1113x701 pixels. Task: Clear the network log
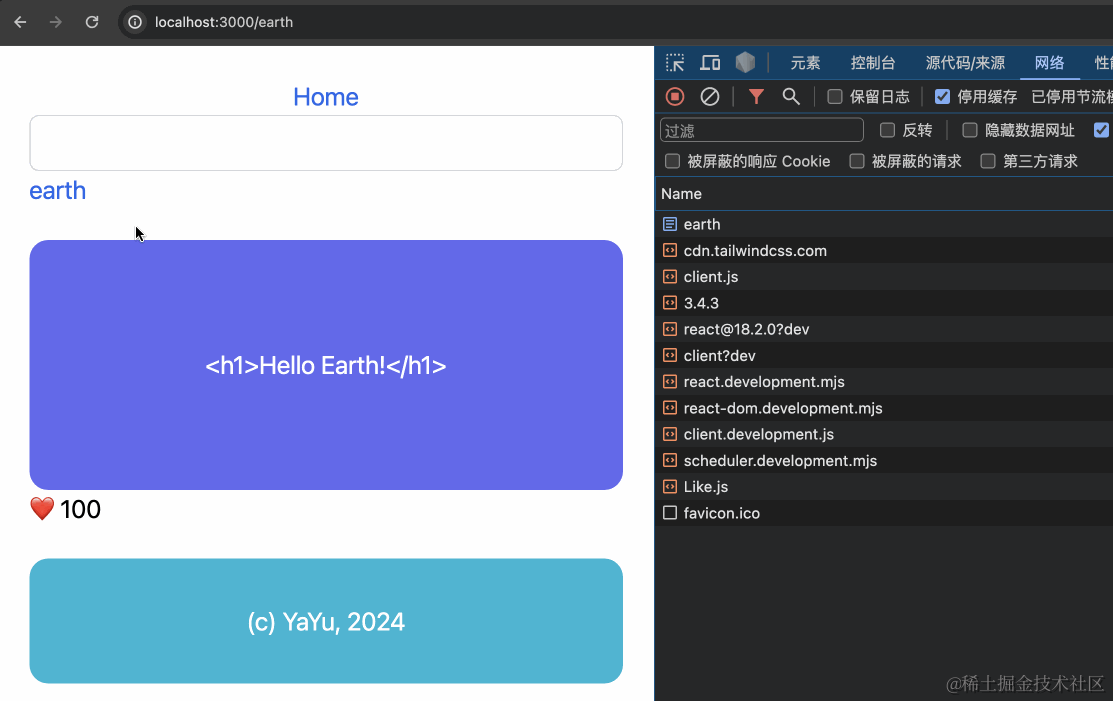[x=710, y=96]
